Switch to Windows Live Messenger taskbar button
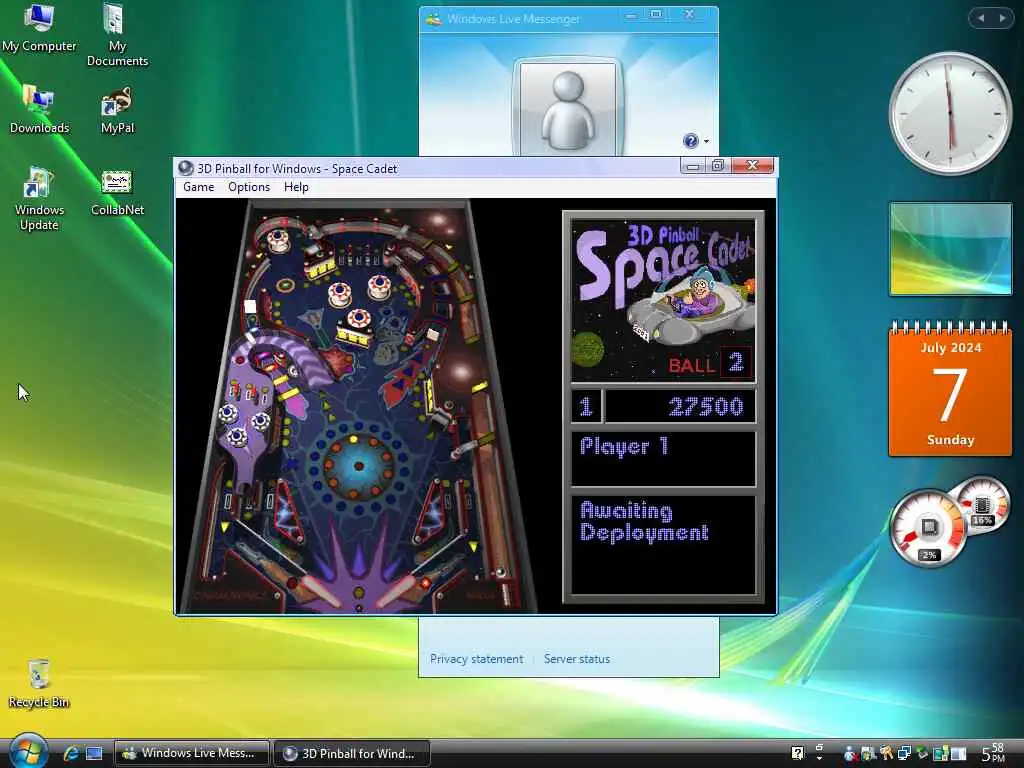1024x768 pixels. 192,753
